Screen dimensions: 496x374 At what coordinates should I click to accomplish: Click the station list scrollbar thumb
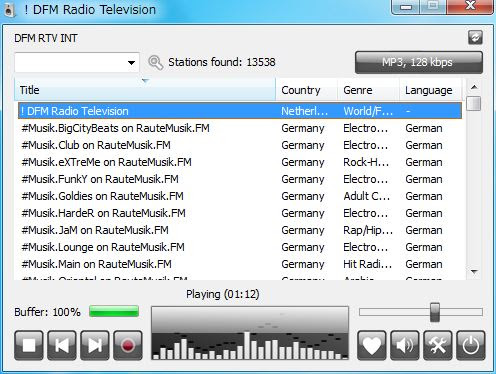click(474, 103)
